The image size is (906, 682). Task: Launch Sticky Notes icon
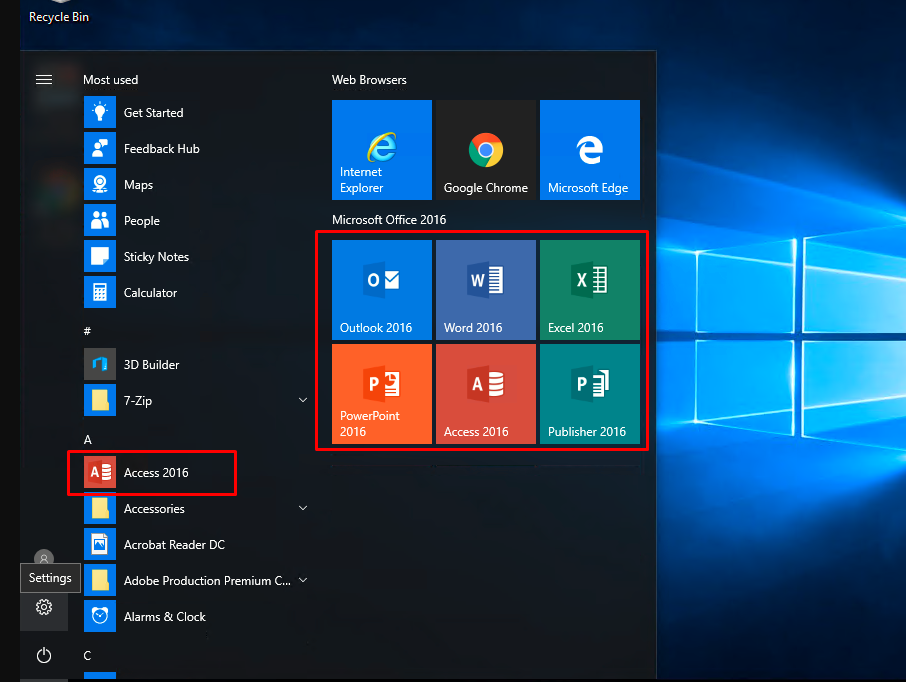point(99,256)
